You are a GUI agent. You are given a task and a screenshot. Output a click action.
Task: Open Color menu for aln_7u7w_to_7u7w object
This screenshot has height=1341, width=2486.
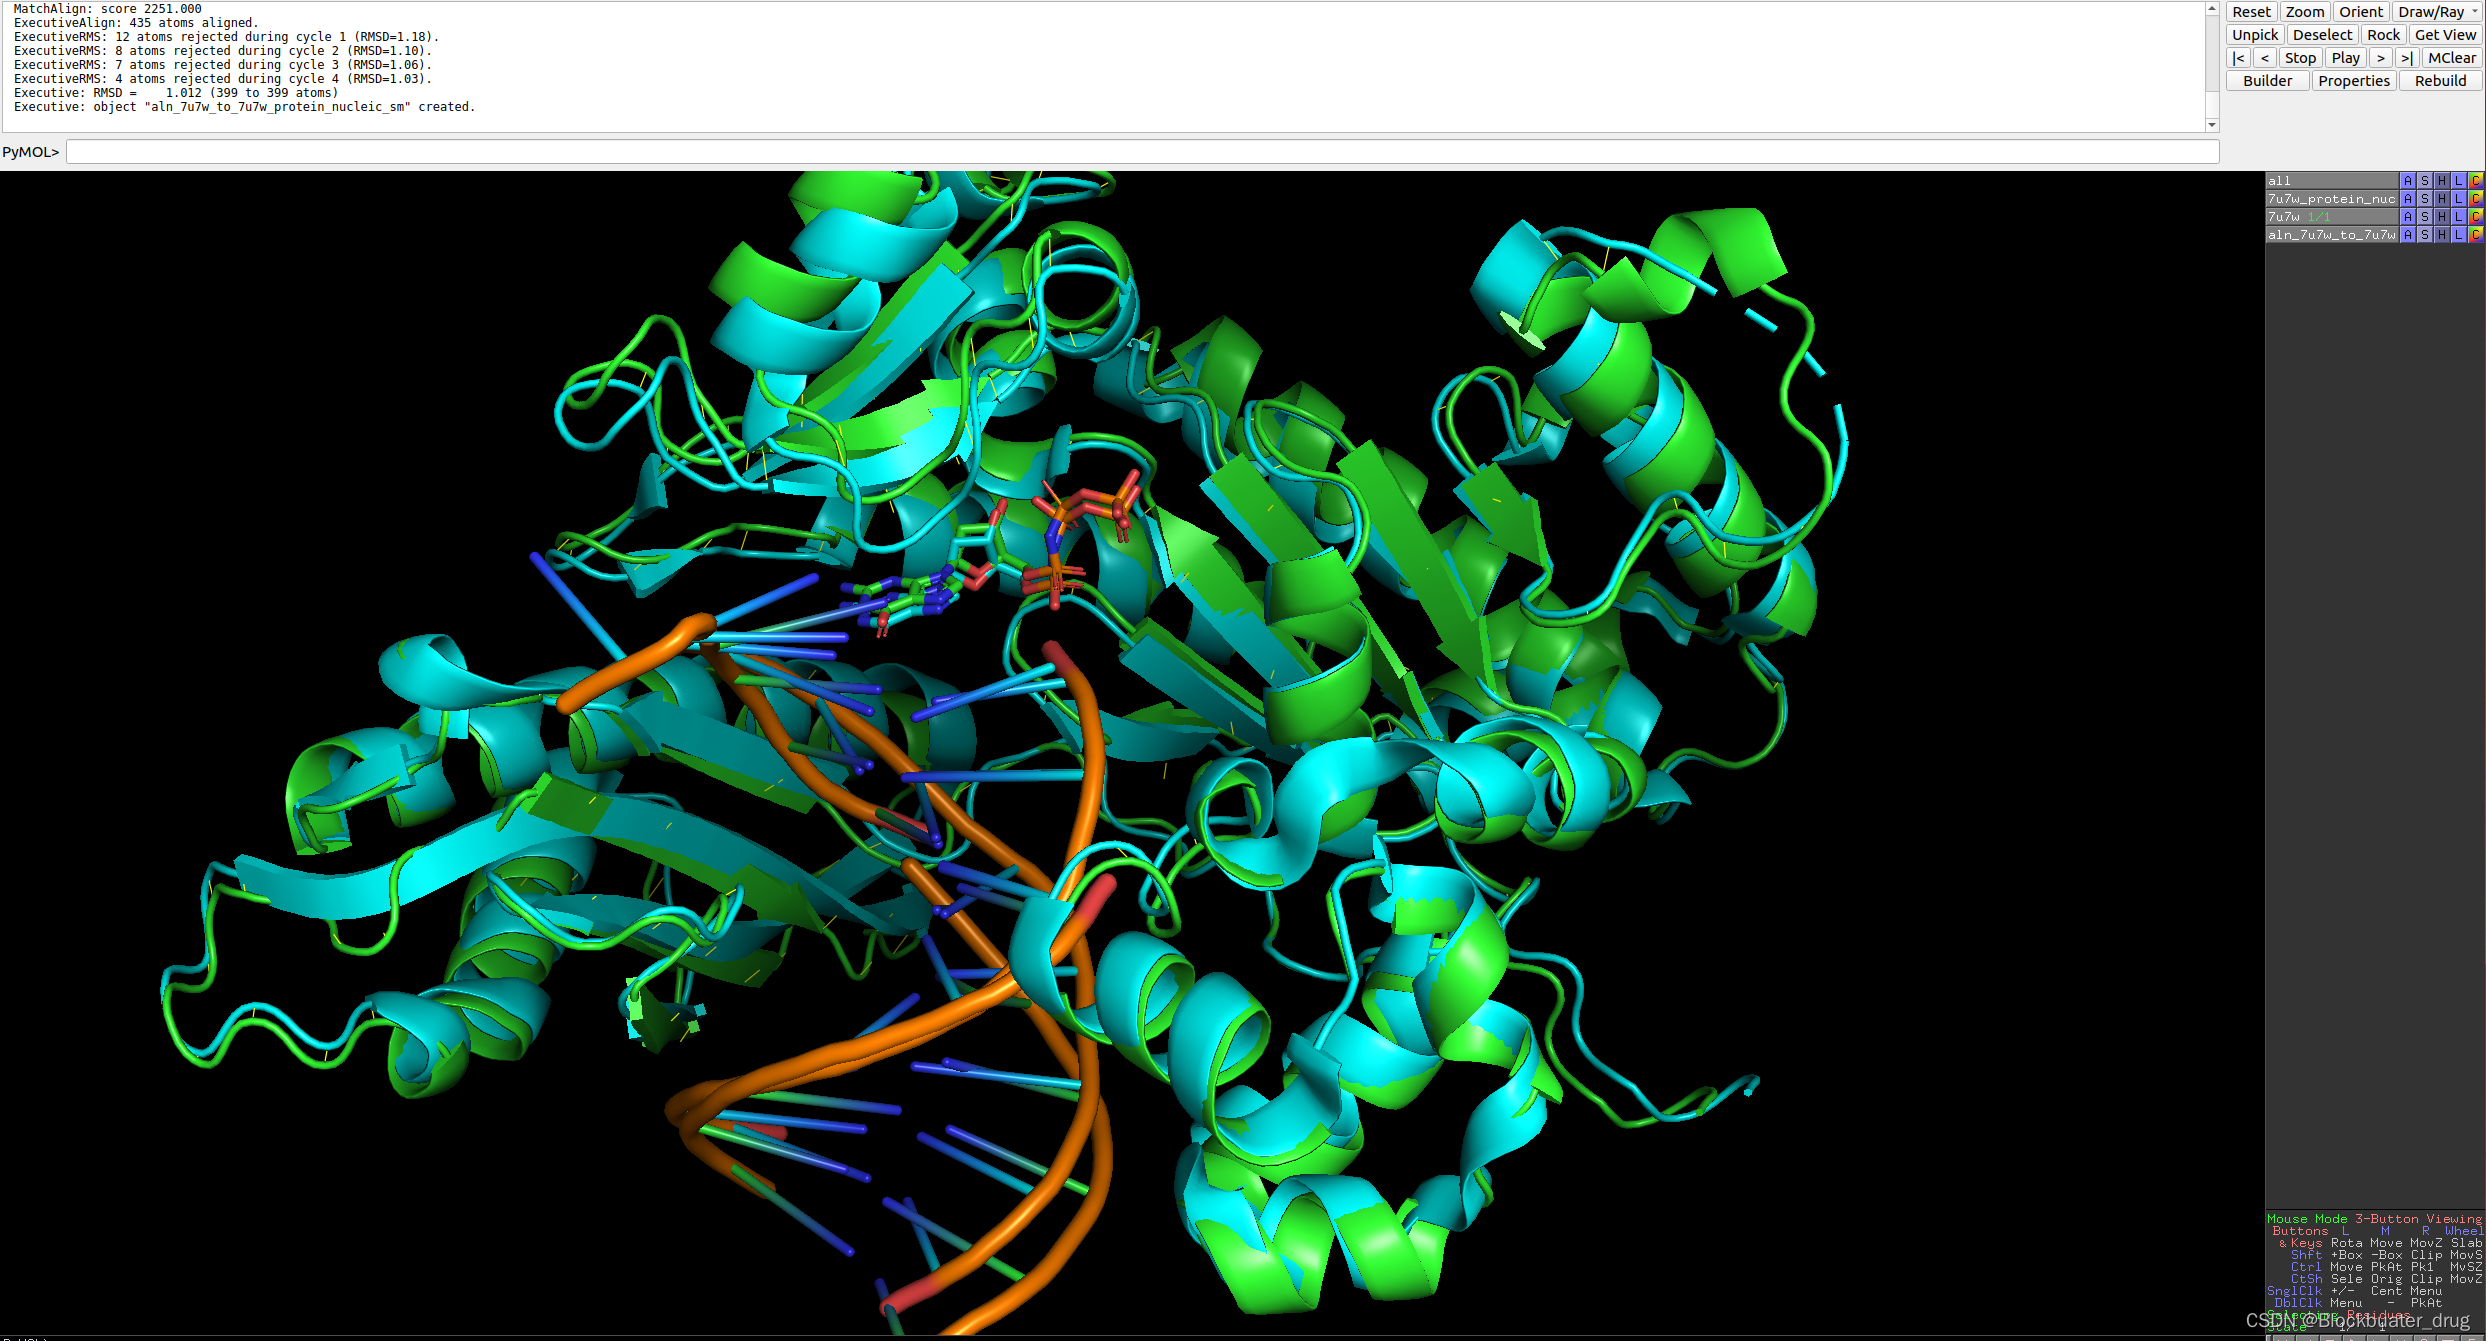(2476, 235)
